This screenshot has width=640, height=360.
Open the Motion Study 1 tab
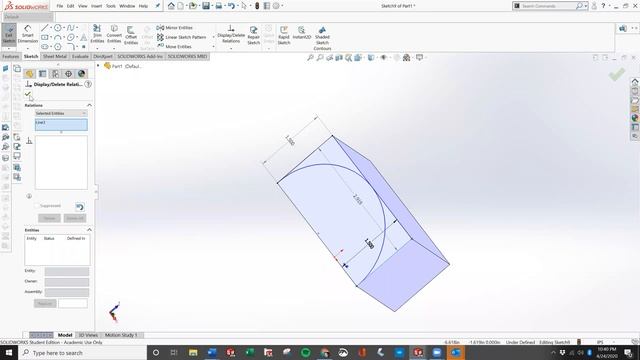(121, 335)
